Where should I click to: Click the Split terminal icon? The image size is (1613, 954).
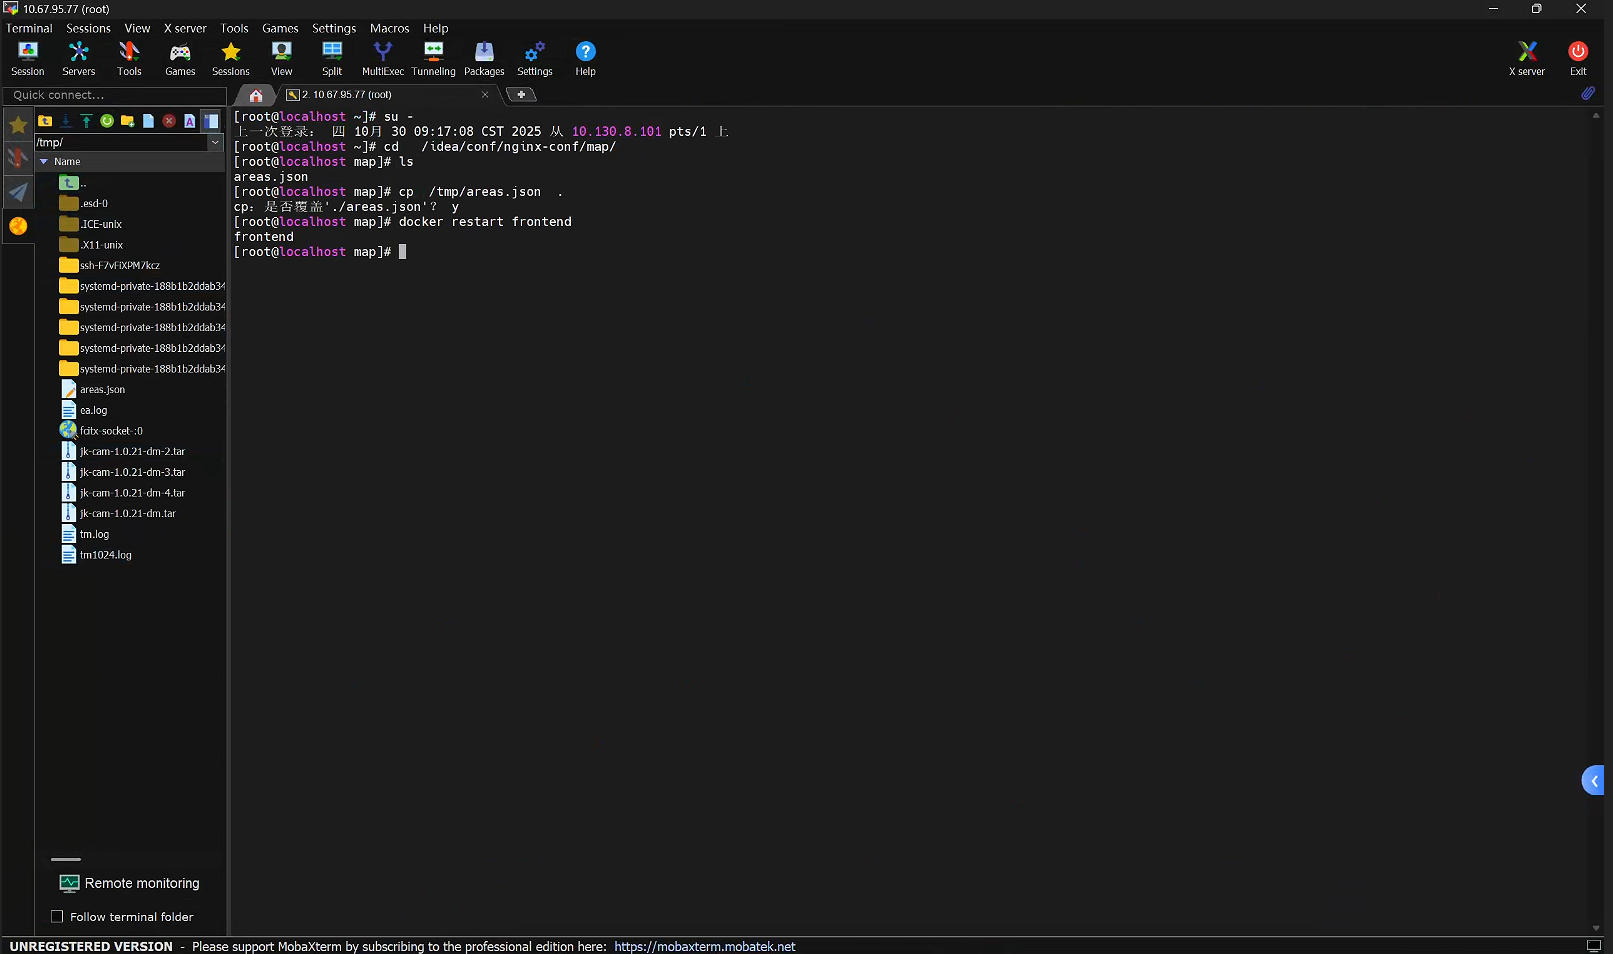[x=332, y=58]
